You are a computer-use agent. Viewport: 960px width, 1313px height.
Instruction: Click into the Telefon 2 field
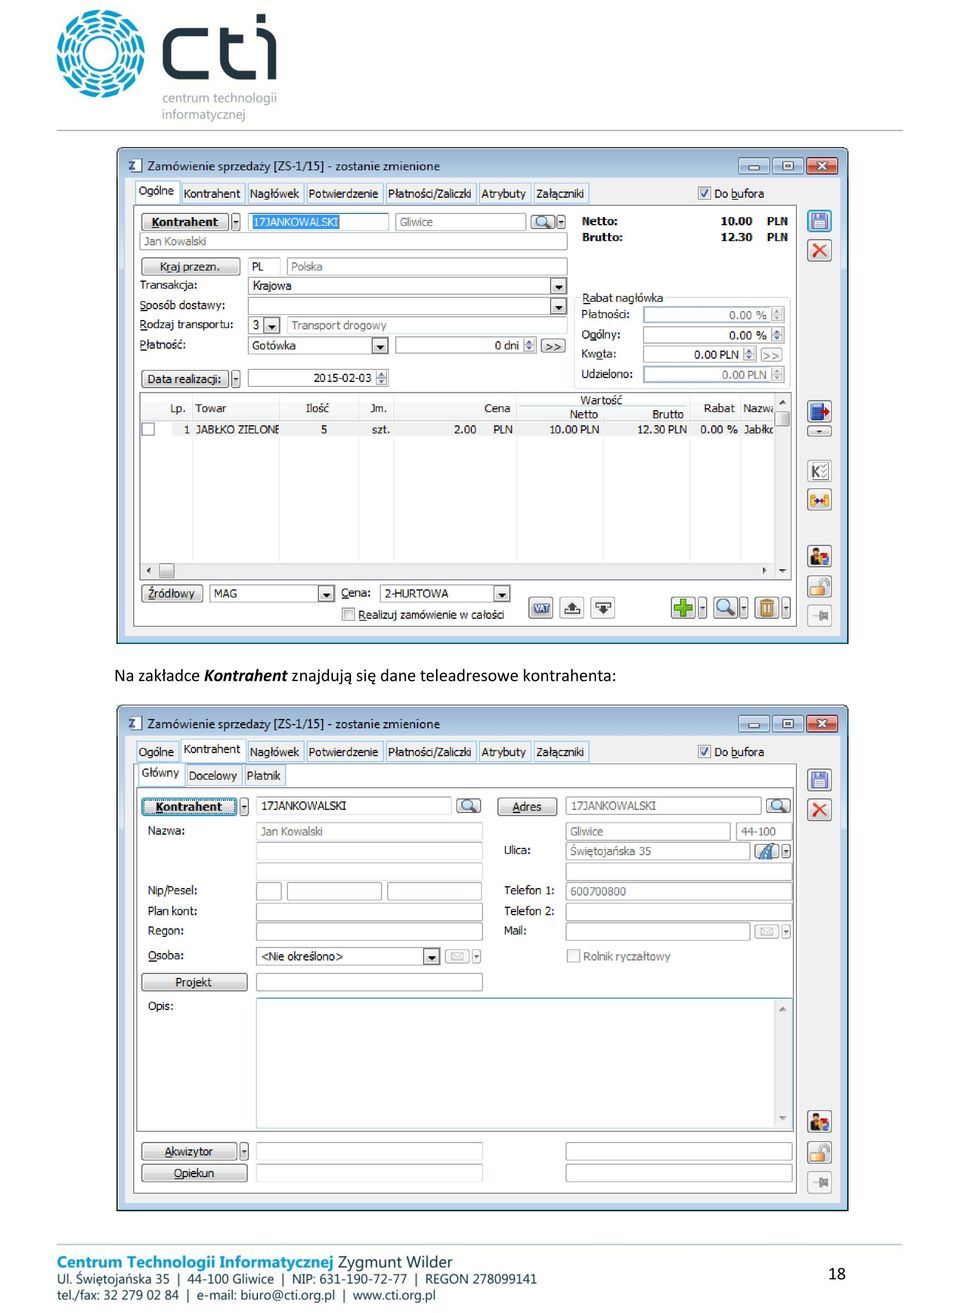[679, 911]
